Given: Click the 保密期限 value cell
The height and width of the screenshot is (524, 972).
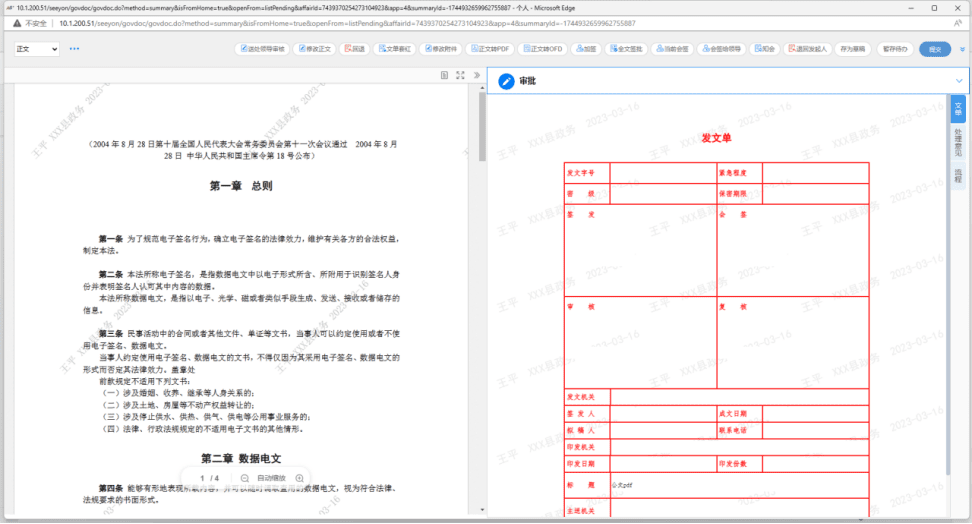Looking at the screenshot, I should point(816,194).
